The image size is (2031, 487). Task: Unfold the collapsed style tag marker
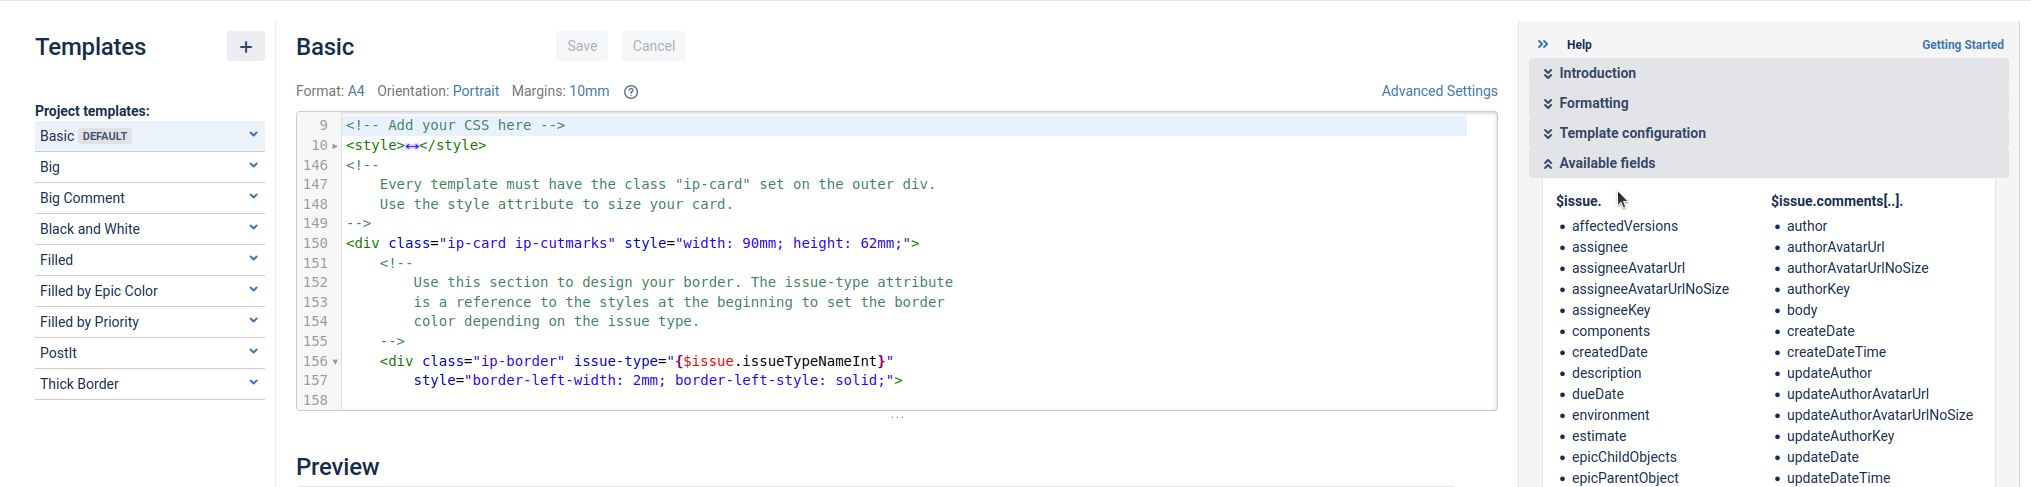pyautogui.click(x=412, y=146)
